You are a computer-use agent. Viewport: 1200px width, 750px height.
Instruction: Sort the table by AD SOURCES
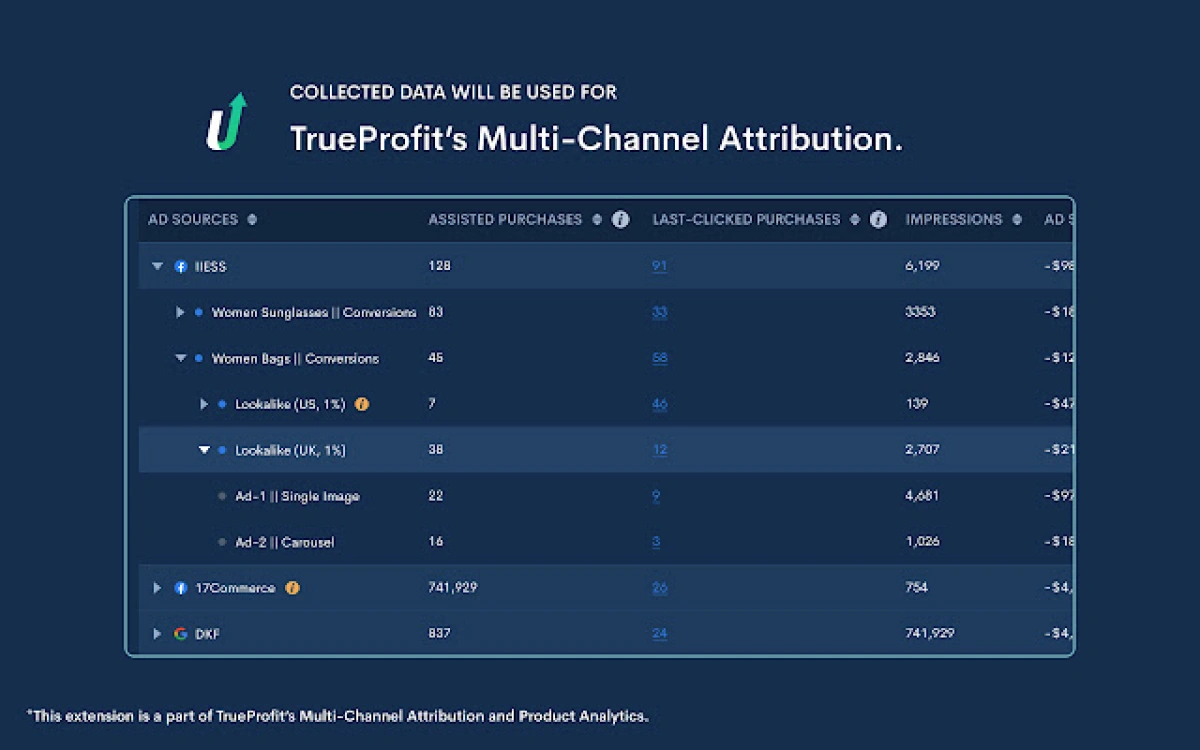point(253,219)
